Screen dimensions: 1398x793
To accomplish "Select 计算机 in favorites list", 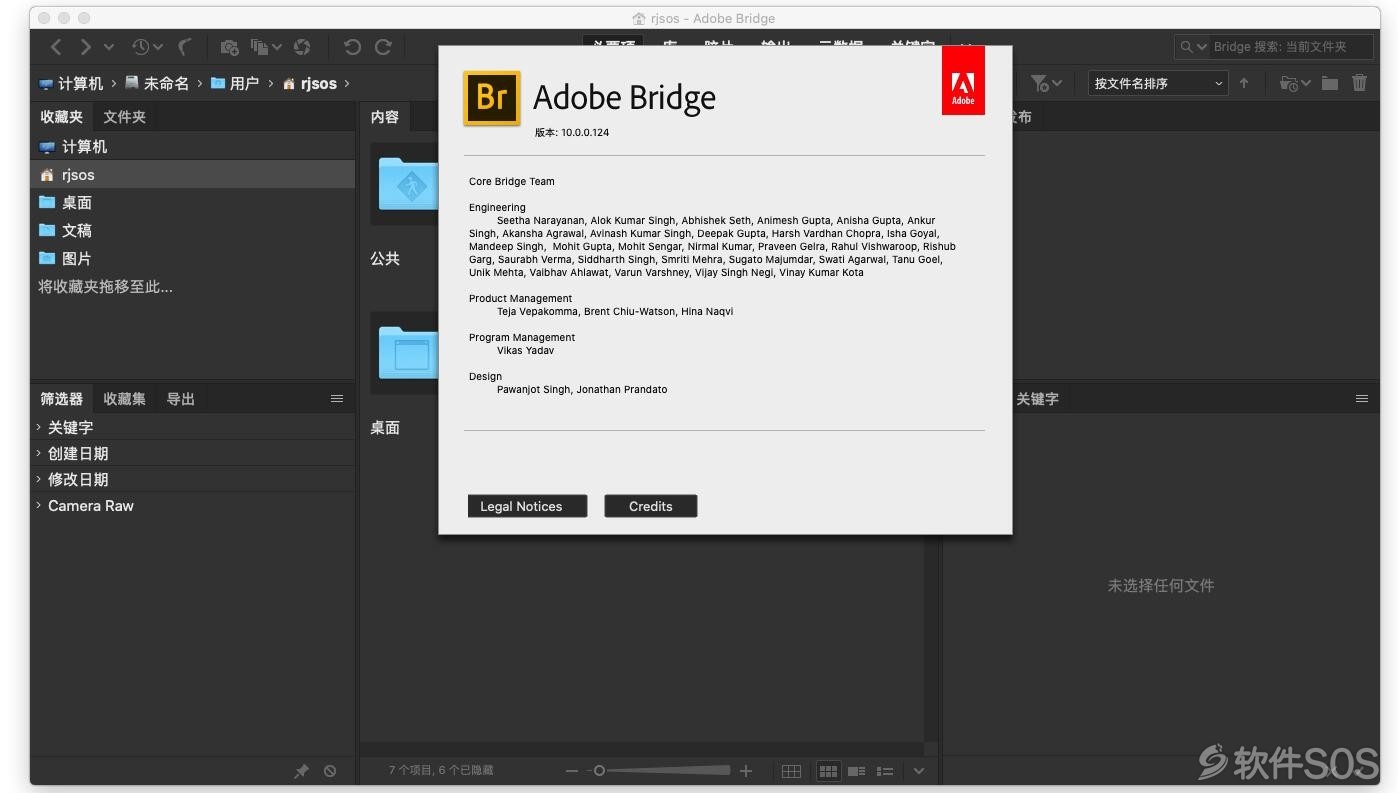I will [193, 146].
